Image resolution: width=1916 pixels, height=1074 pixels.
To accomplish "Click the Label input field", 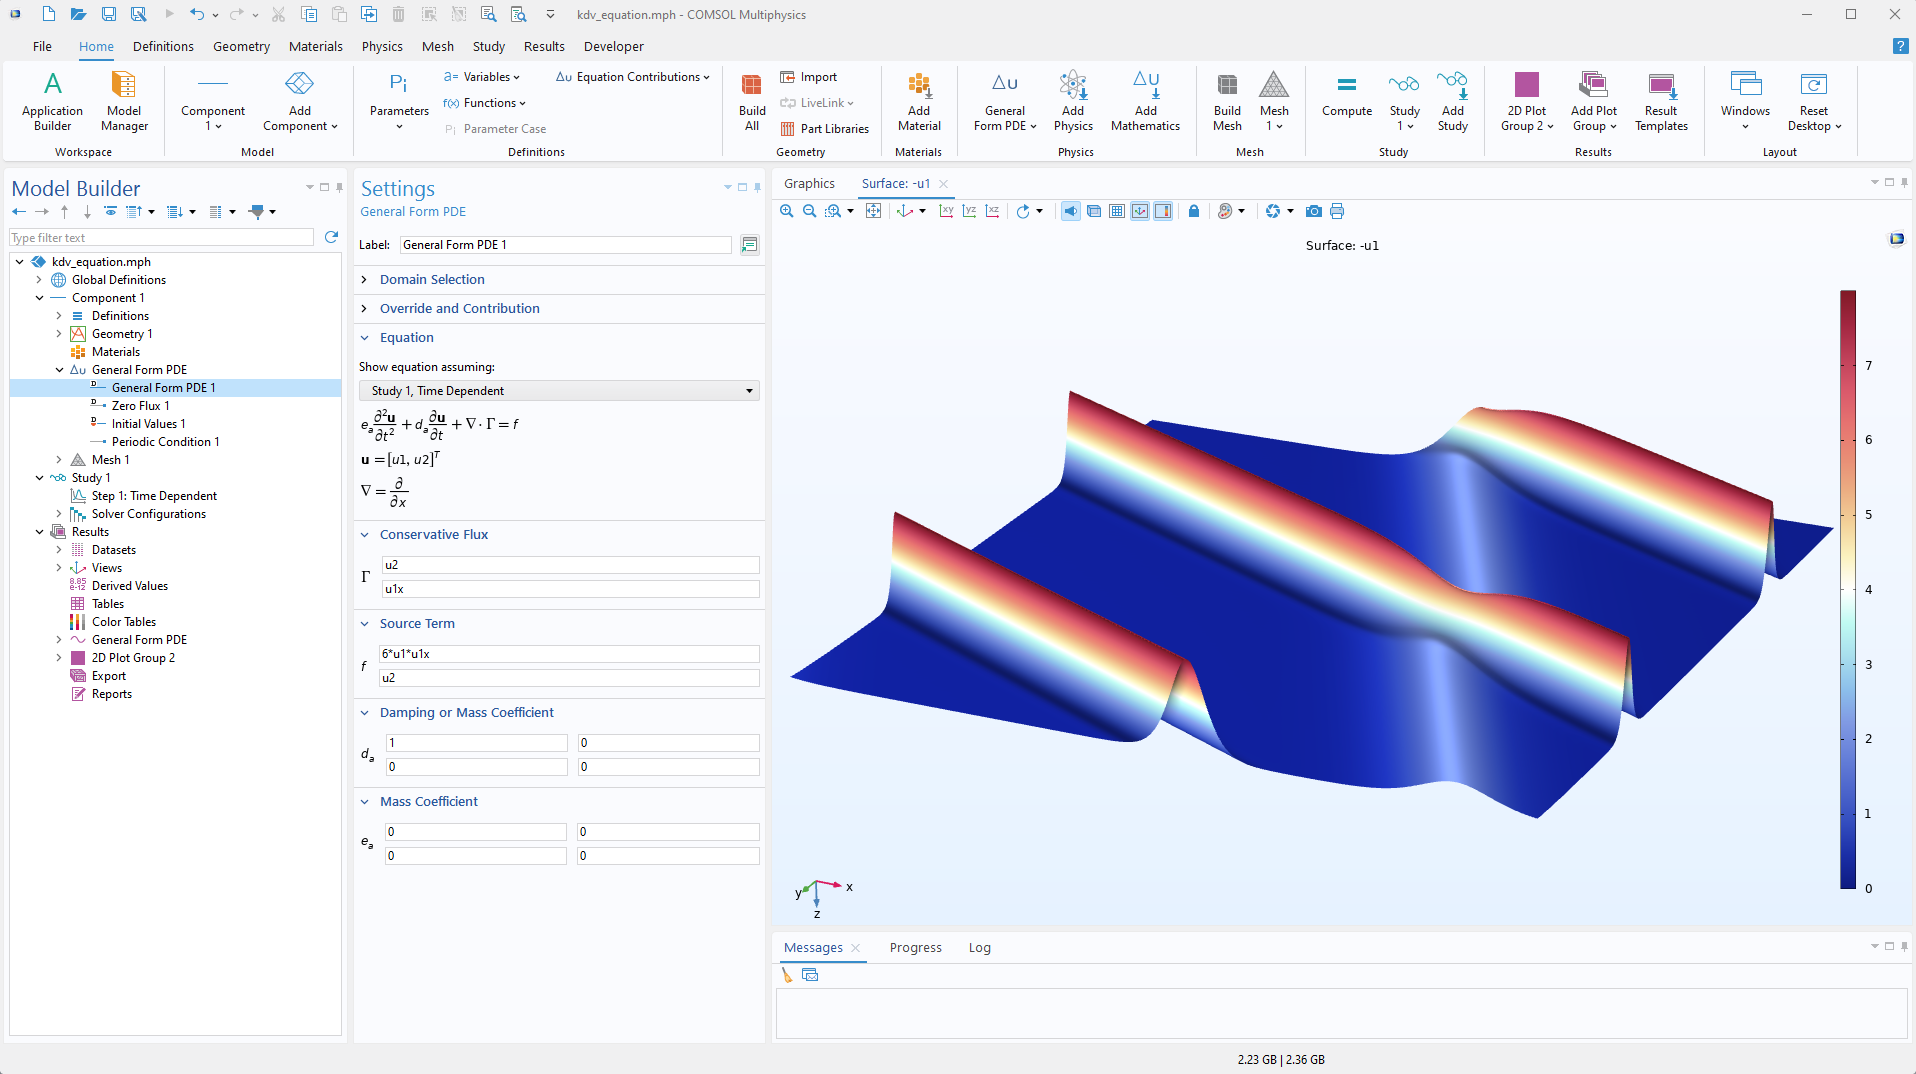I will coord(566,245).
